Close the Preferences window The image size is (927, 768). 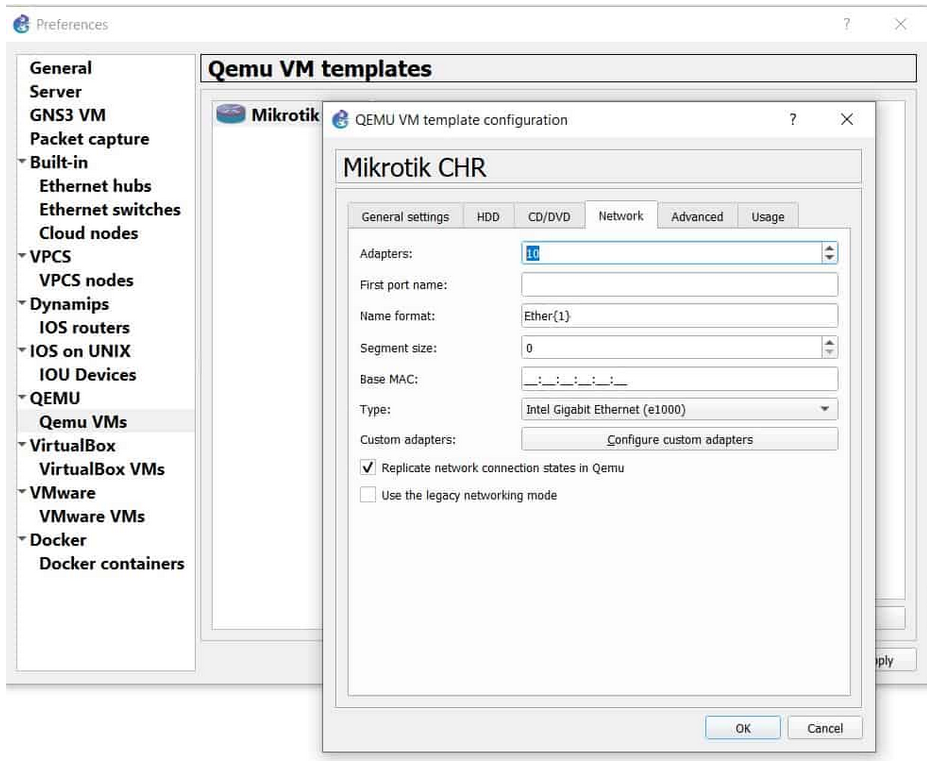pyautogui.click(x=900, y=24)
